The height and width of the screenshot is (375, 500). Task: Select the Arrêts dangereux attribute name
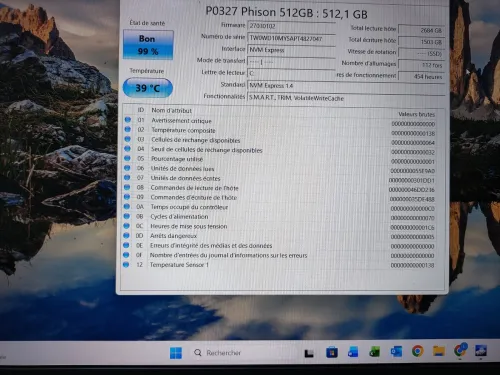coord(173,236)
